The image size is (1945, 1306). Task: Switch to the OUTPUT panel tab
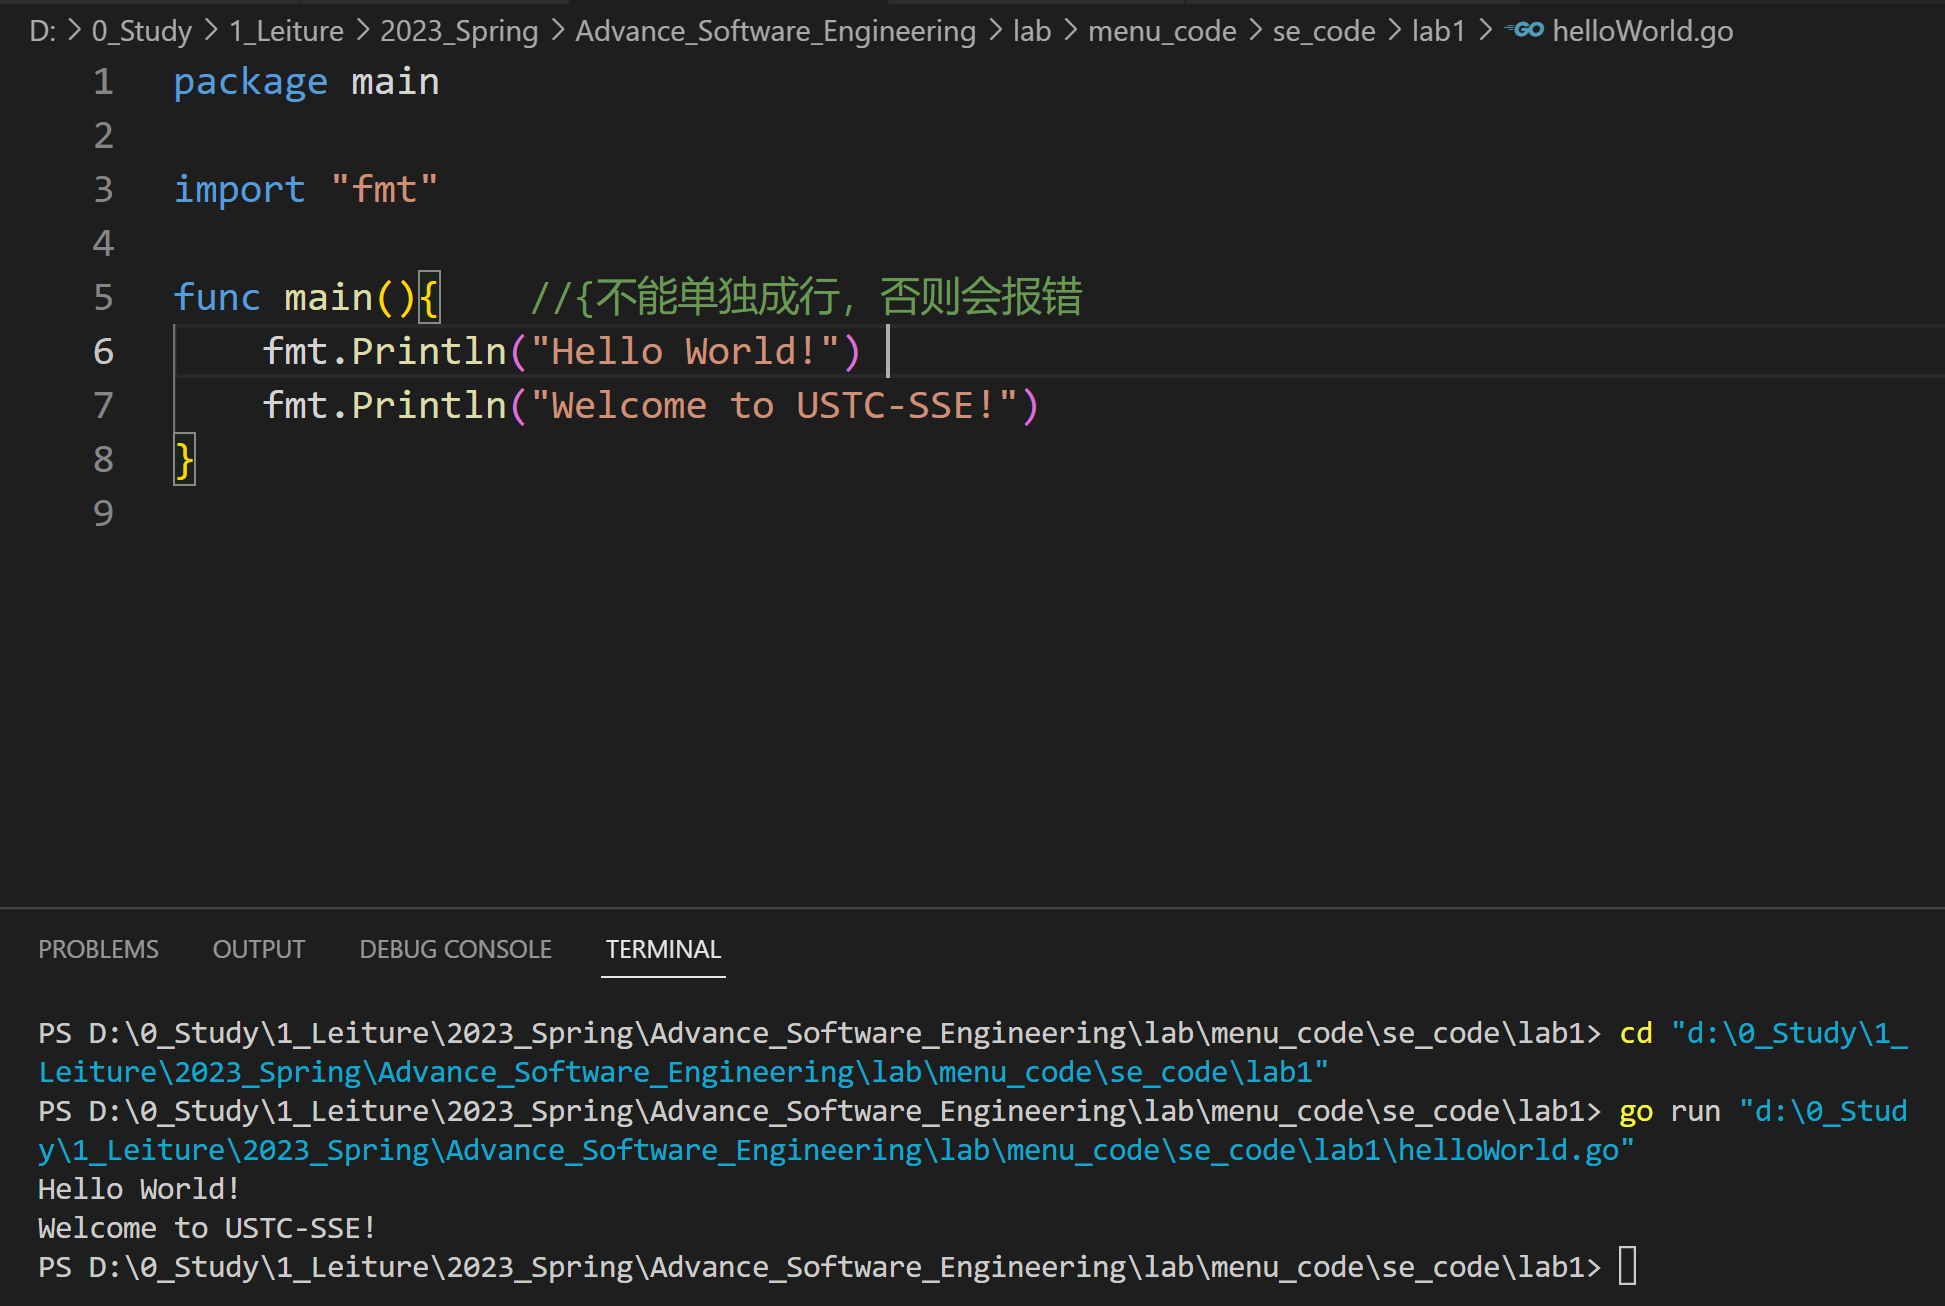[258, 949]
